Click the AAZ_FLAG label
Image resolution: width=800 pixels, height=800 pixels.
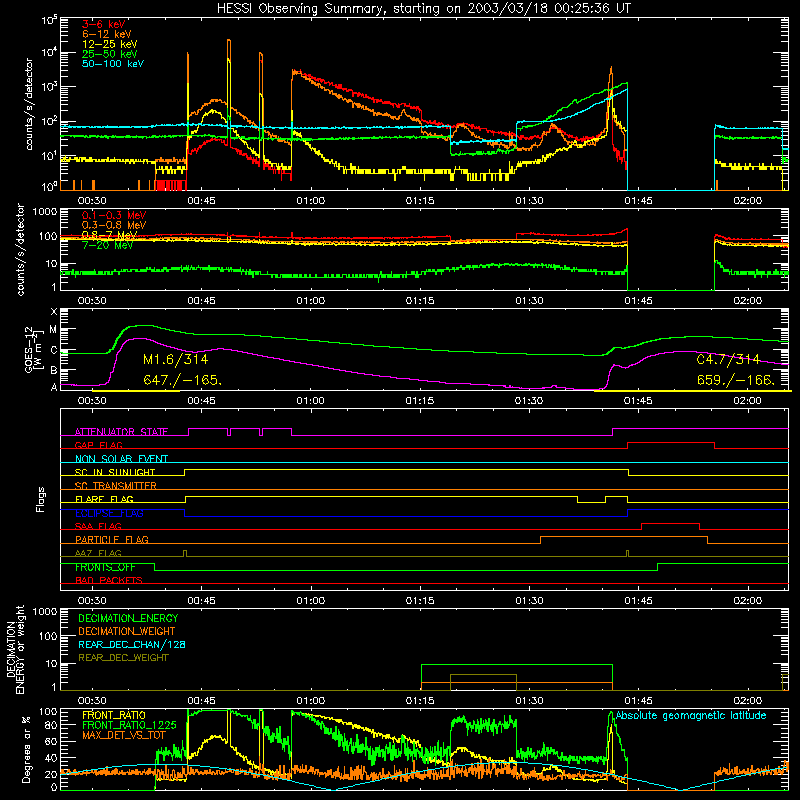[98, 553]
